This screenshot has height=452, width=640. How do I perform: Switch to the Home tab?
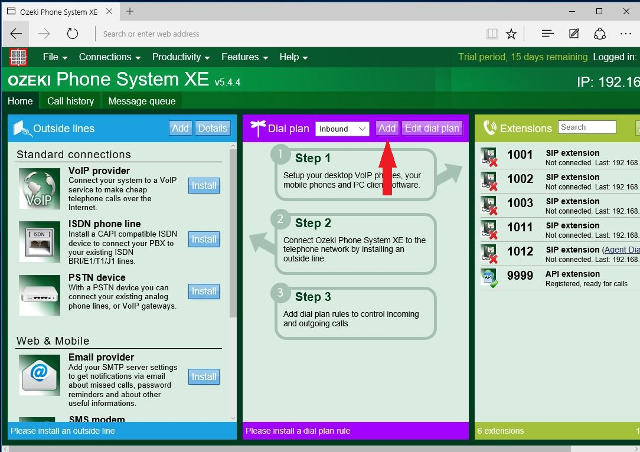pyautogui.click(x=20, y=101)
